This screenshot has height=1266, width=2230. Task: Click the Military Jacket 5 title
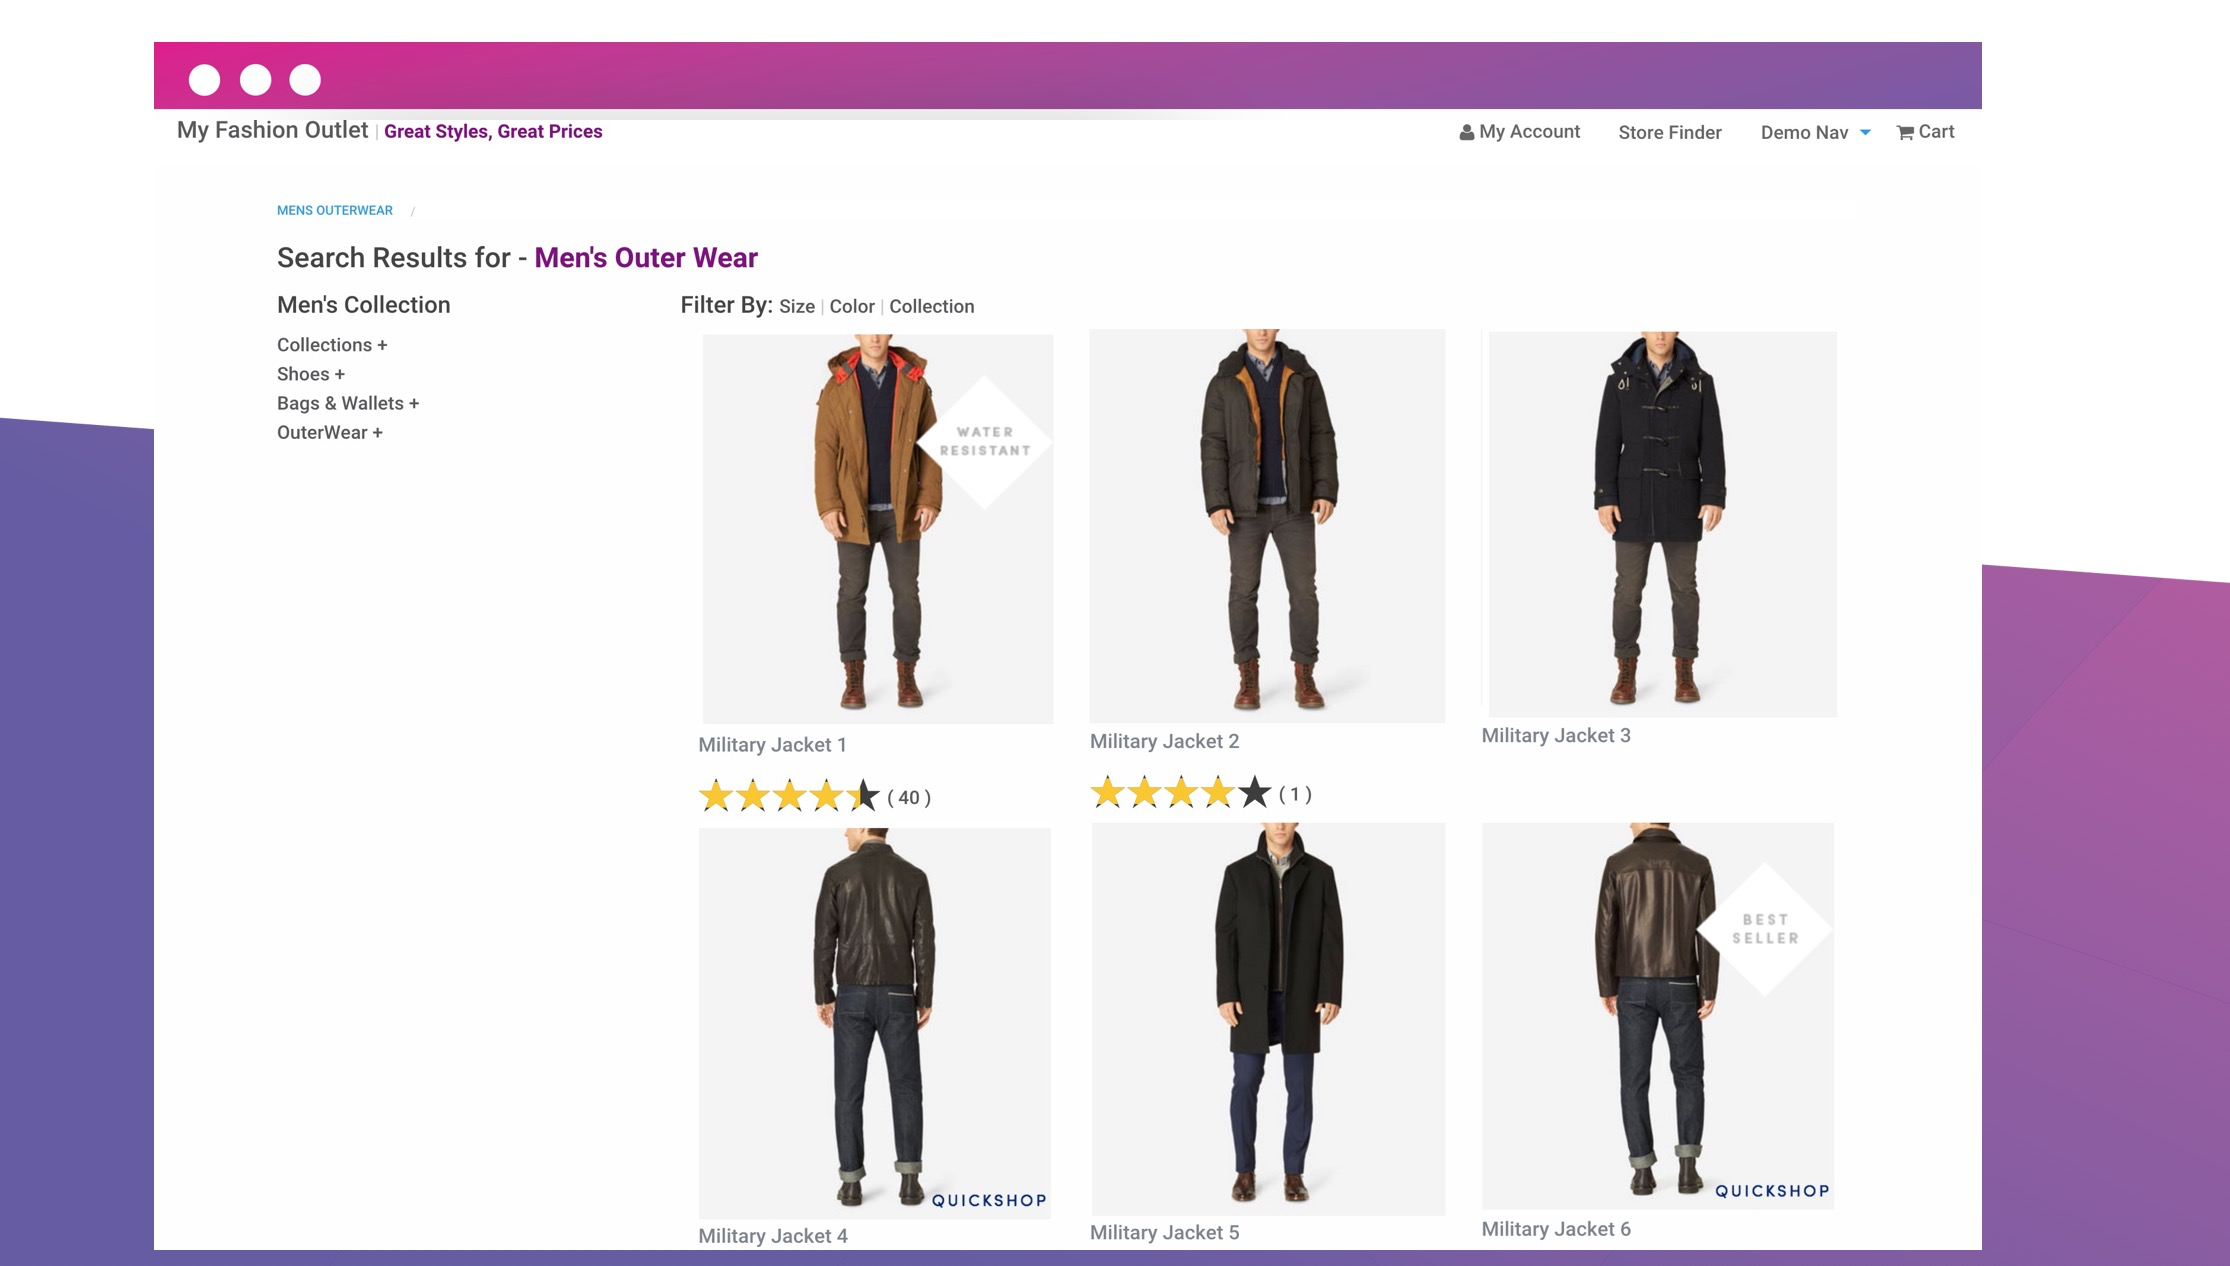[x=1164, y=1232]
